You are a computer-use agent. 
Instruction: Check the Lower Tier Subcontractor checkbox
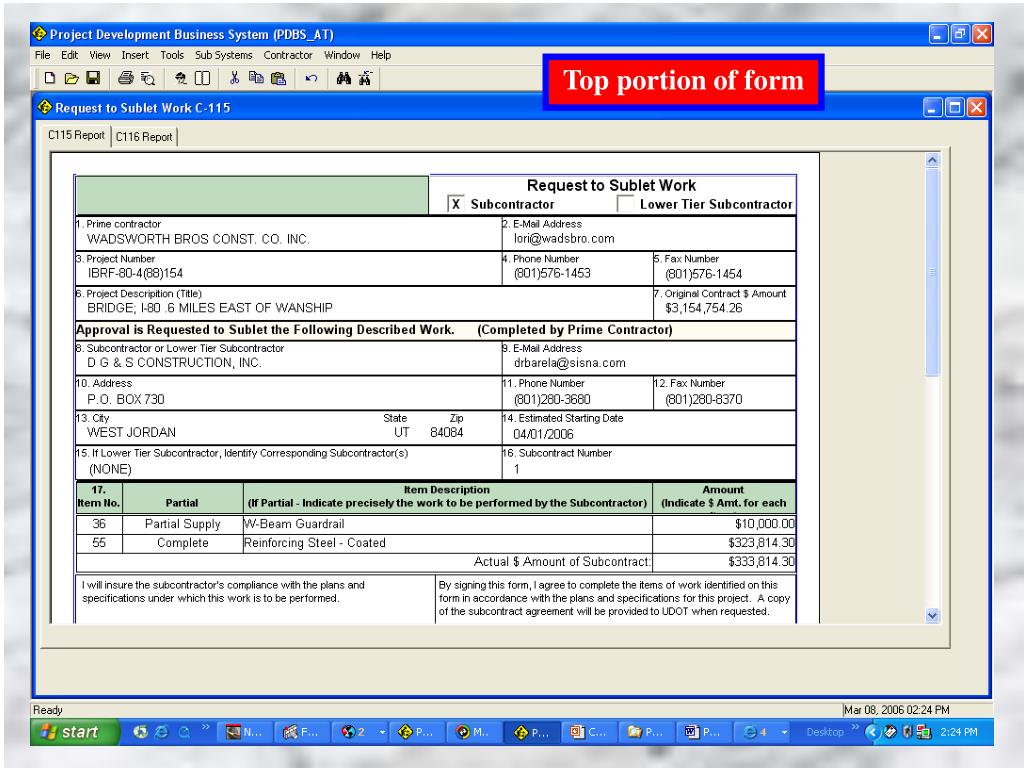[x=625, y=204]
